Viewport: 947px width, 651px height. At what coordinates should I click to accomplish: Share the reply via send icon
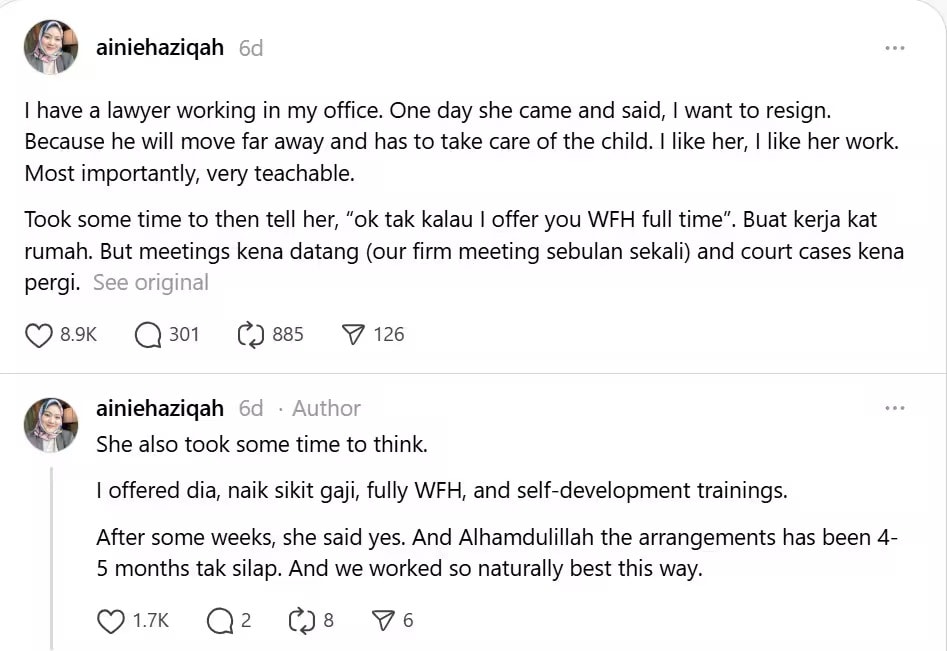click(x=383, y=621)
